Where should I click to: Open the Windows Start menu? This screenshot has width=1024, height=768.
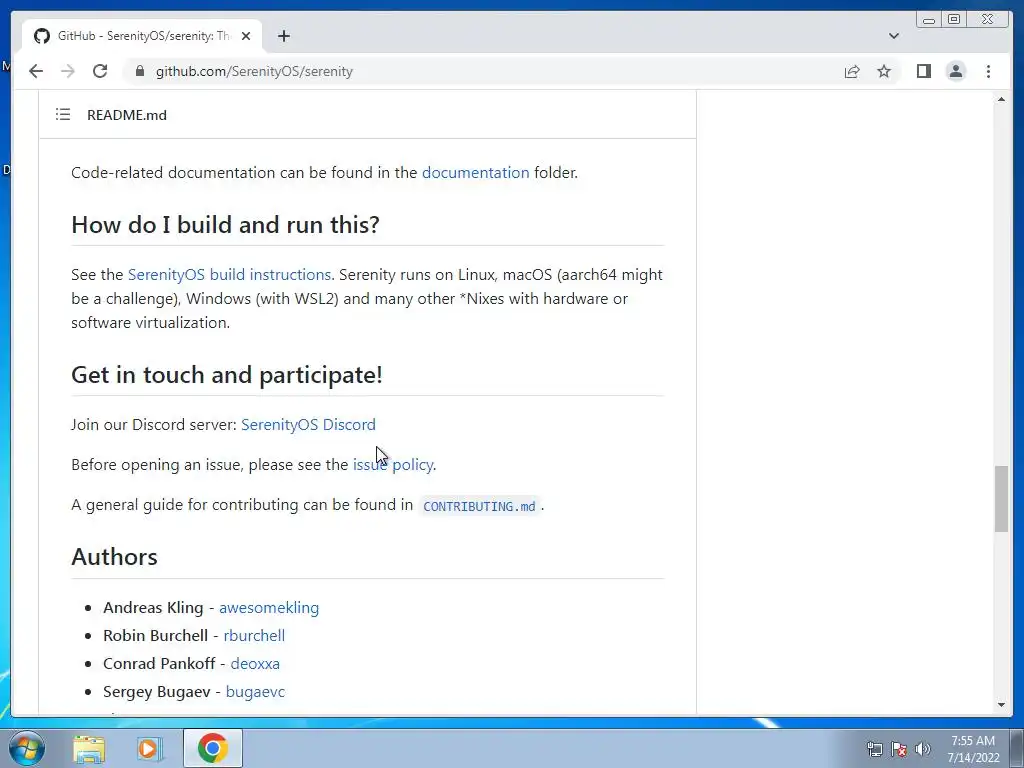[27, 748]
